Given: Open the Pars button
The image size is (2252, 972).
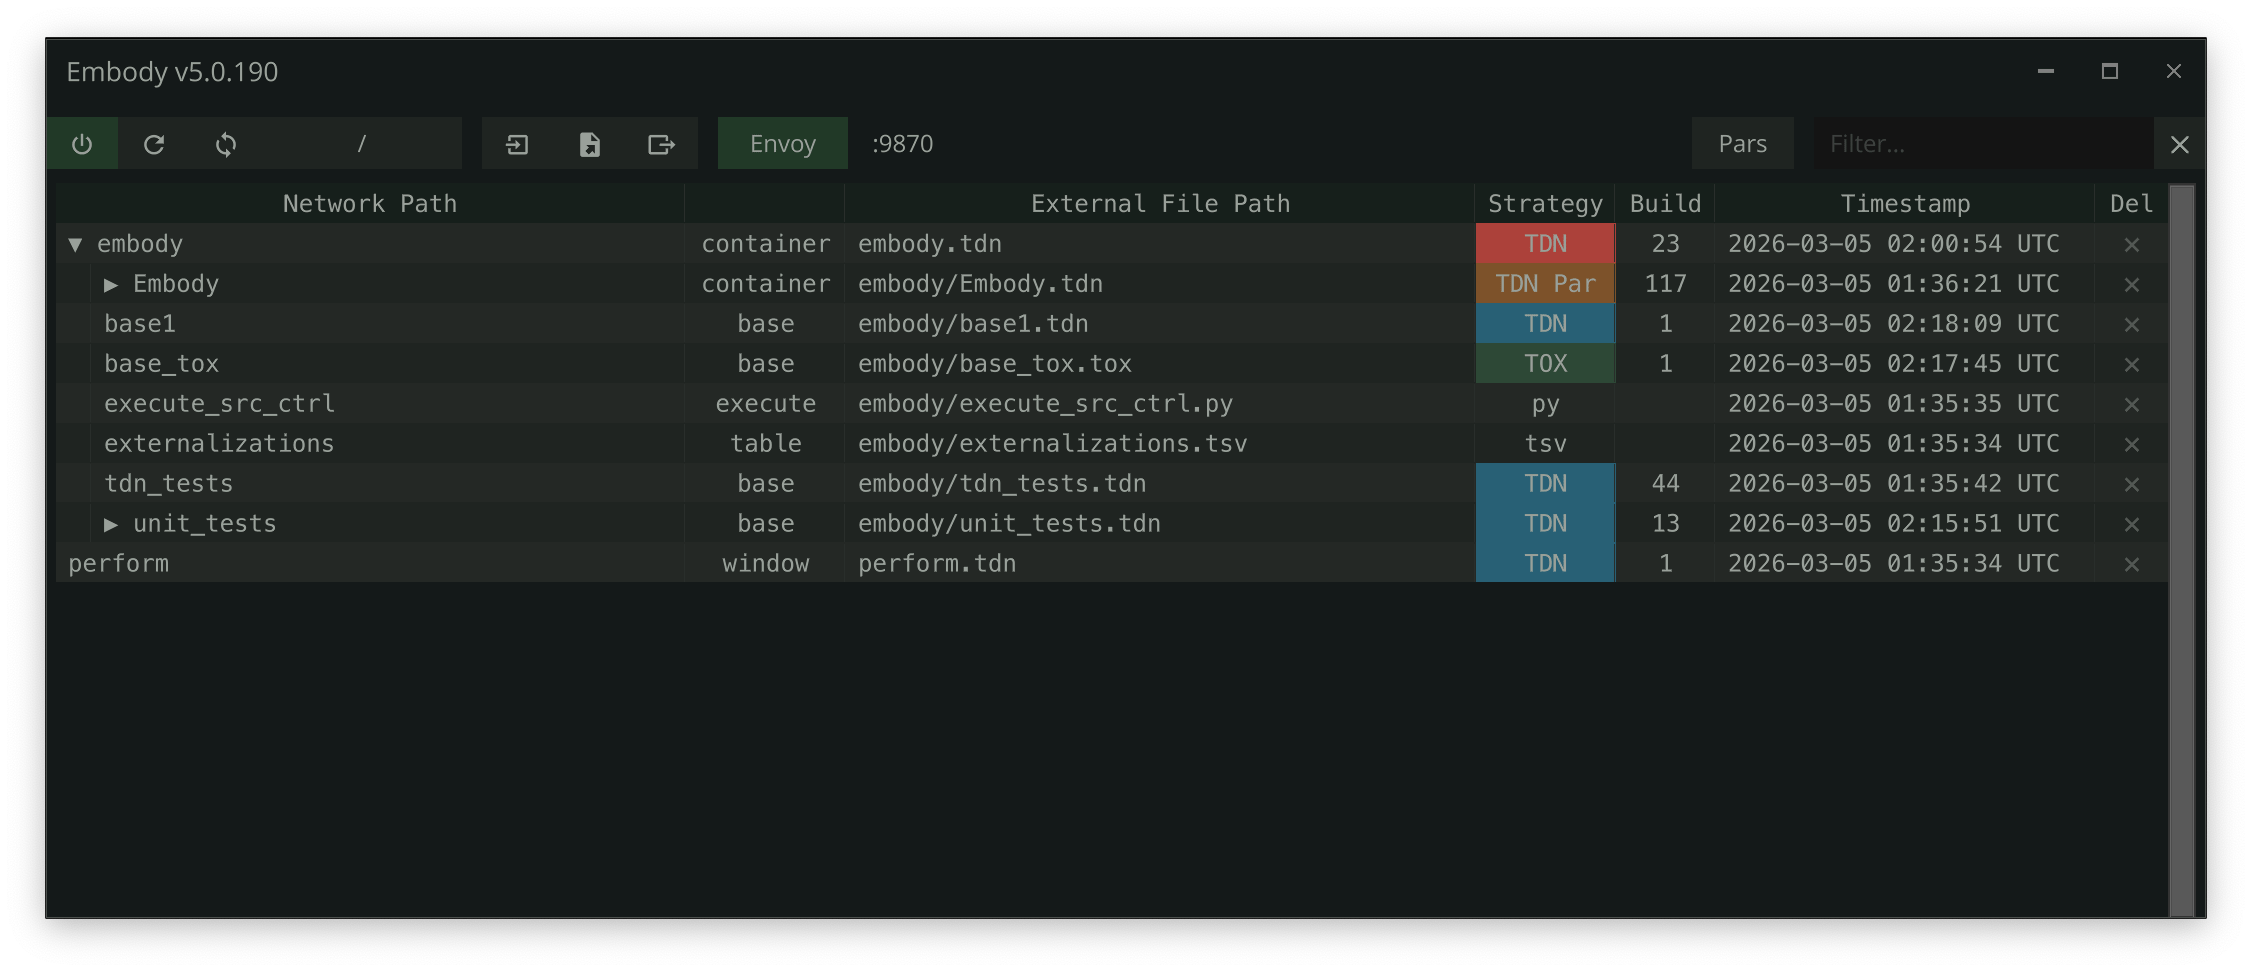Looking at the screenshot, I should click(x=1743, y=144).
